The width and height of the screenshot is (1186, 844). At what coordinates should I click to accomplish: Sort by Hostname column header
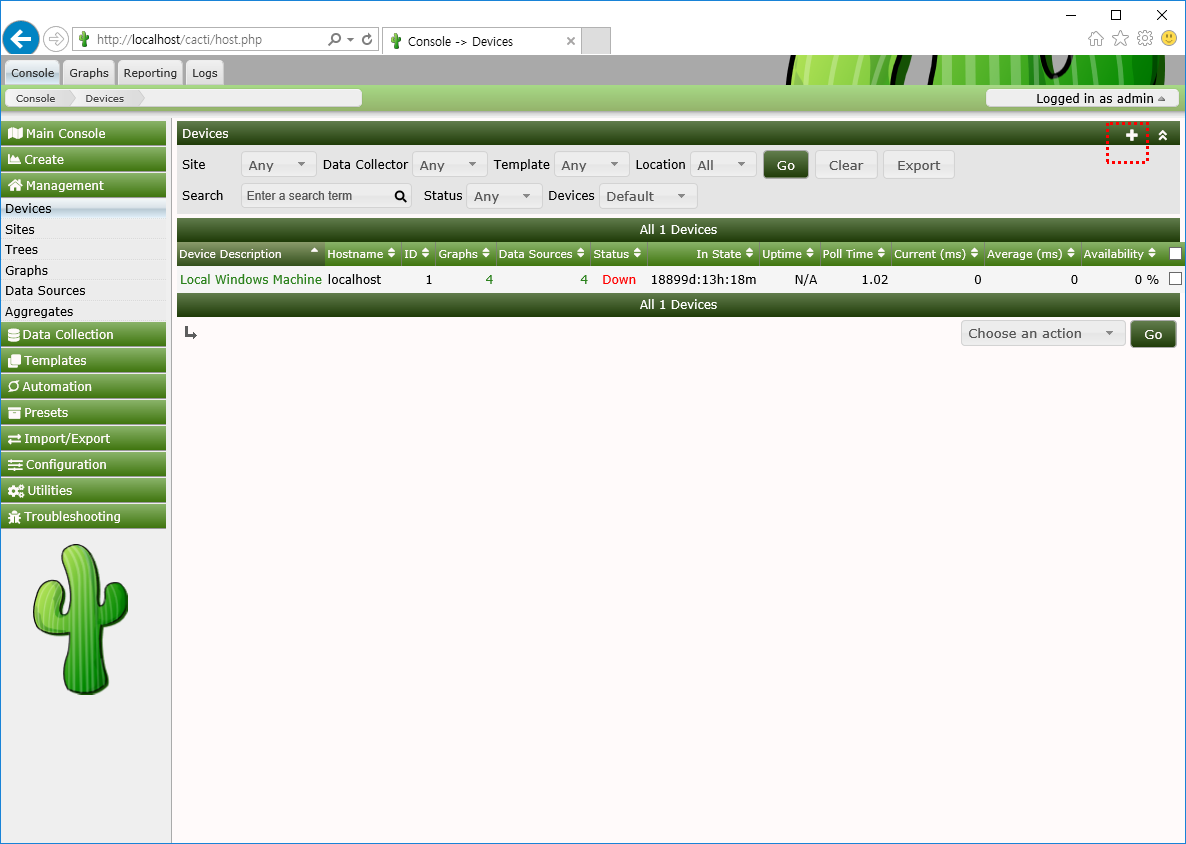[362, 254]
